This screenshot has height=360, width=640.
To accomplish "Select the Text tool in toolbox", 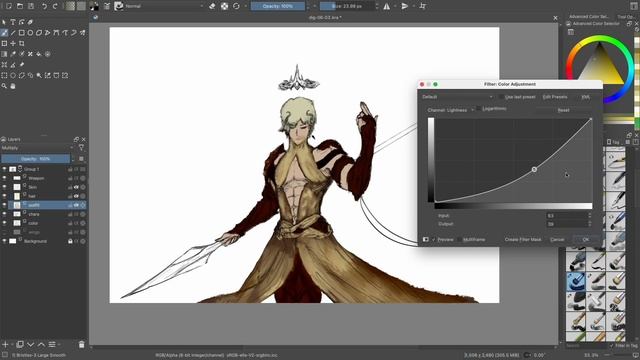I will point(13,22).
